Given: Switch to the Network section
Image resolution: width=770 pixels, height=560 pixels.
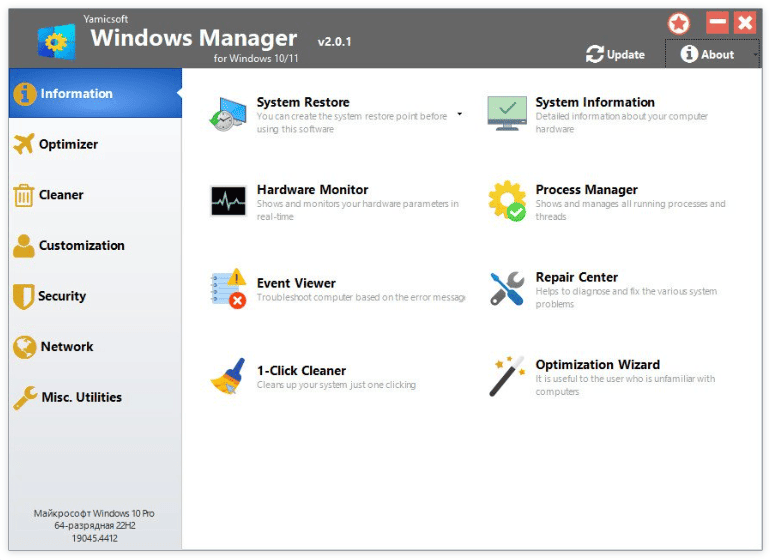Looking at the screenshot, I should click(x=95, y=347).
